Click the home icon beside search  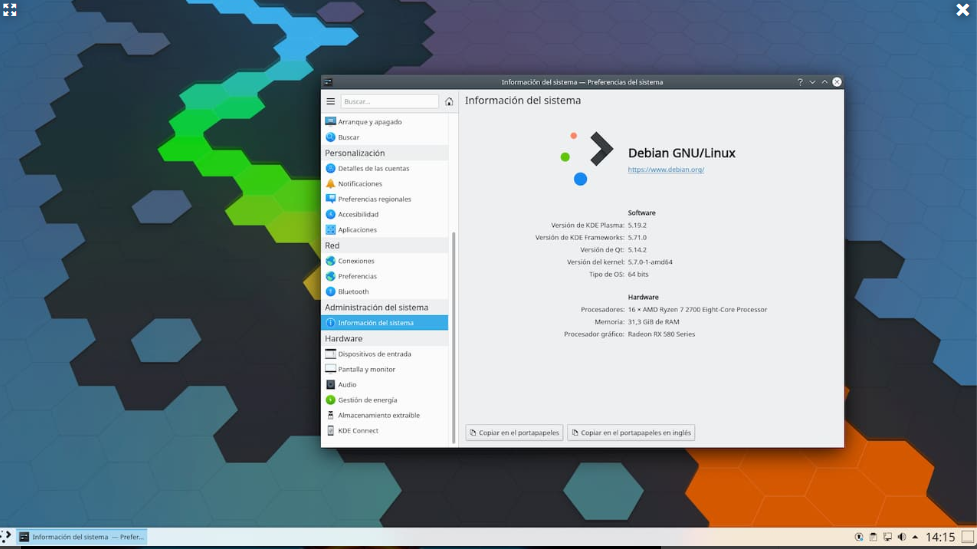click(449, 102)
